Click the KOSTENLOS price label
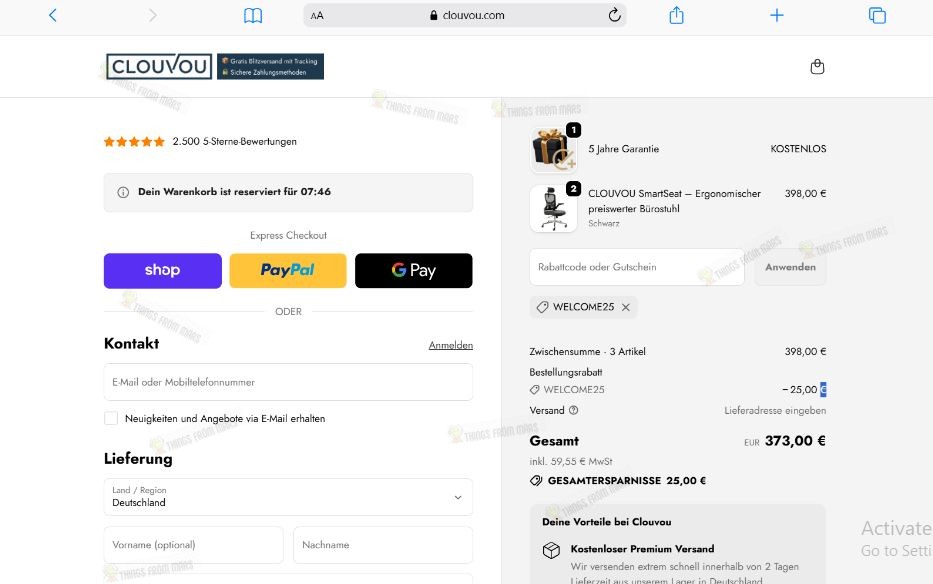Screen dimensions: 933x584 798,149
